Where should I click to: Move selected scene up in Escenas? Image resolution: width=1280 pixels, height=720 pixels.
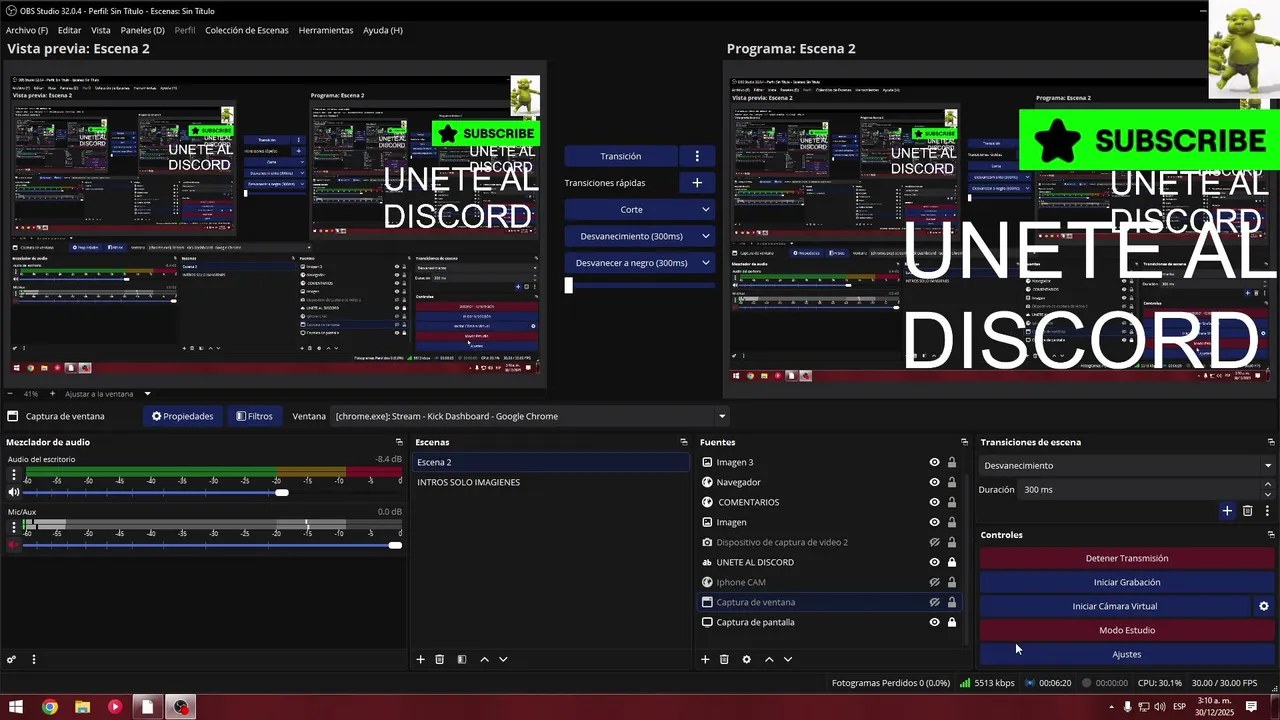tap(485, 659)
